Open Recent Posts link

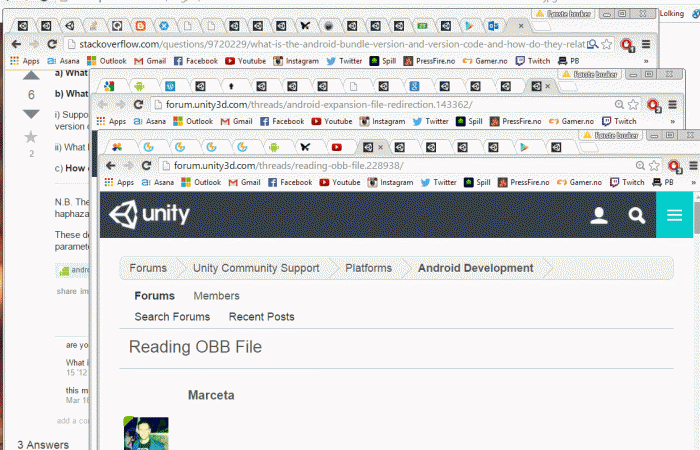click(x=262, y=317)
